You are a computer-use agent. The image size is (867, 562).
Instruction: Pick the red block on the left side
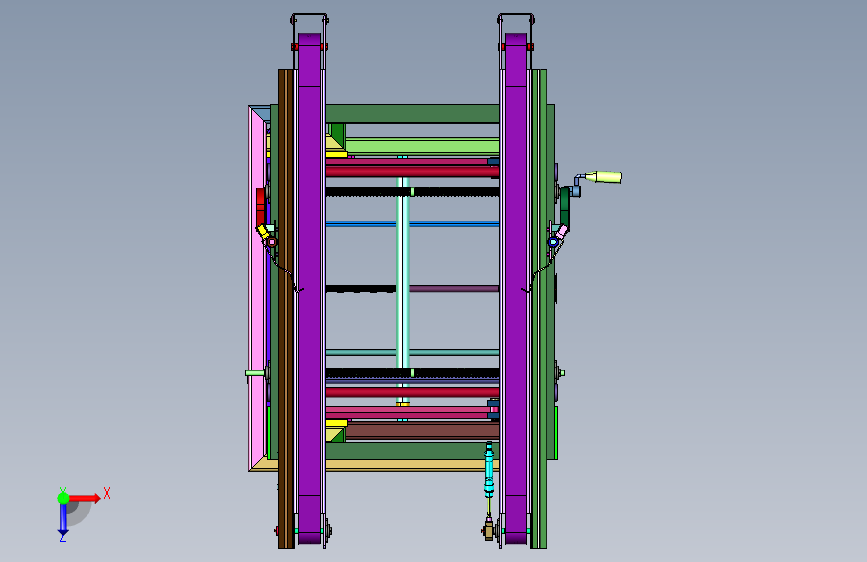(260, 206)
